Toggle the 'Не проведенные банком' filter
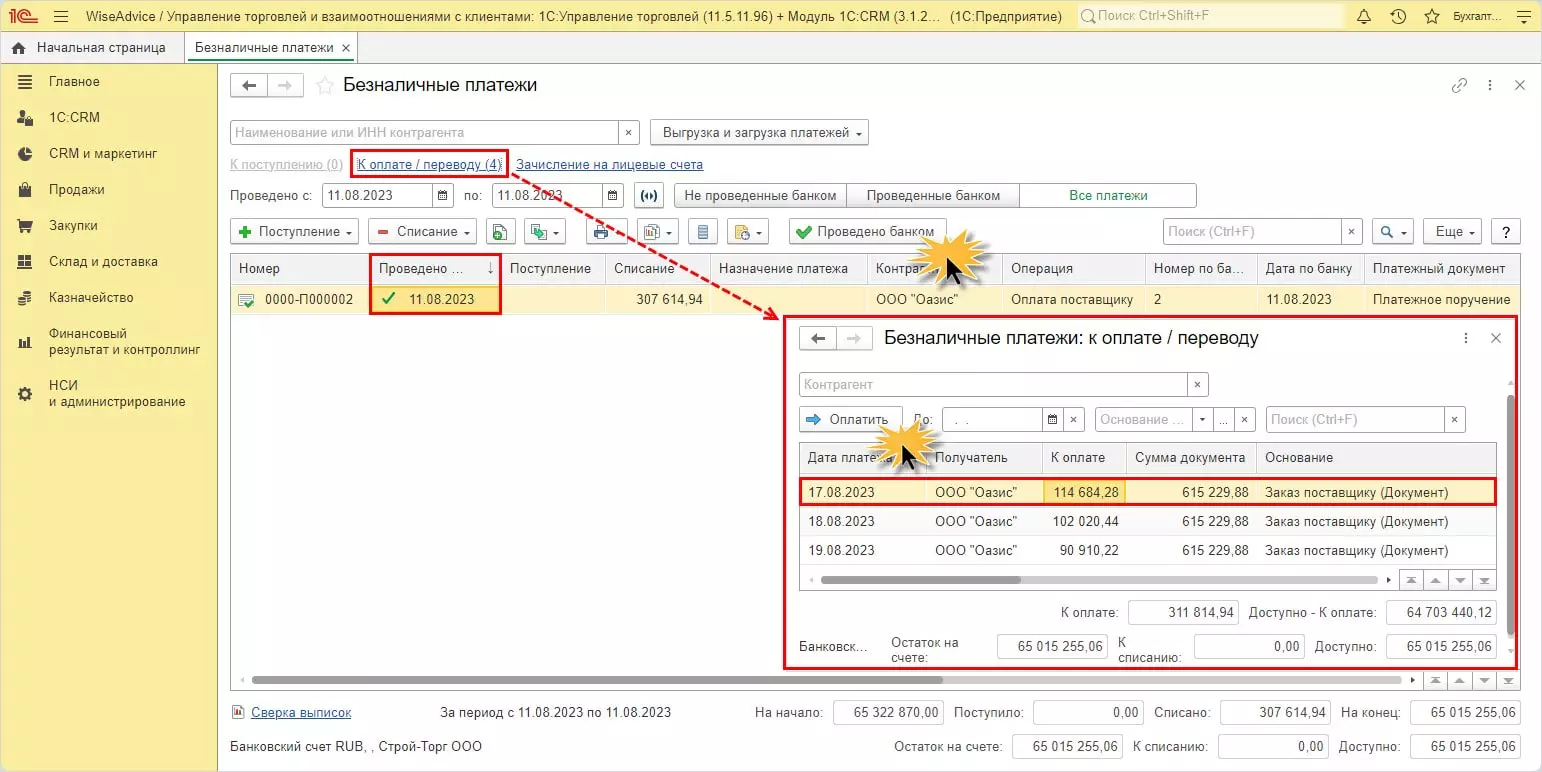The height and width of the screenshot is (772, 1542). [760, 196]
